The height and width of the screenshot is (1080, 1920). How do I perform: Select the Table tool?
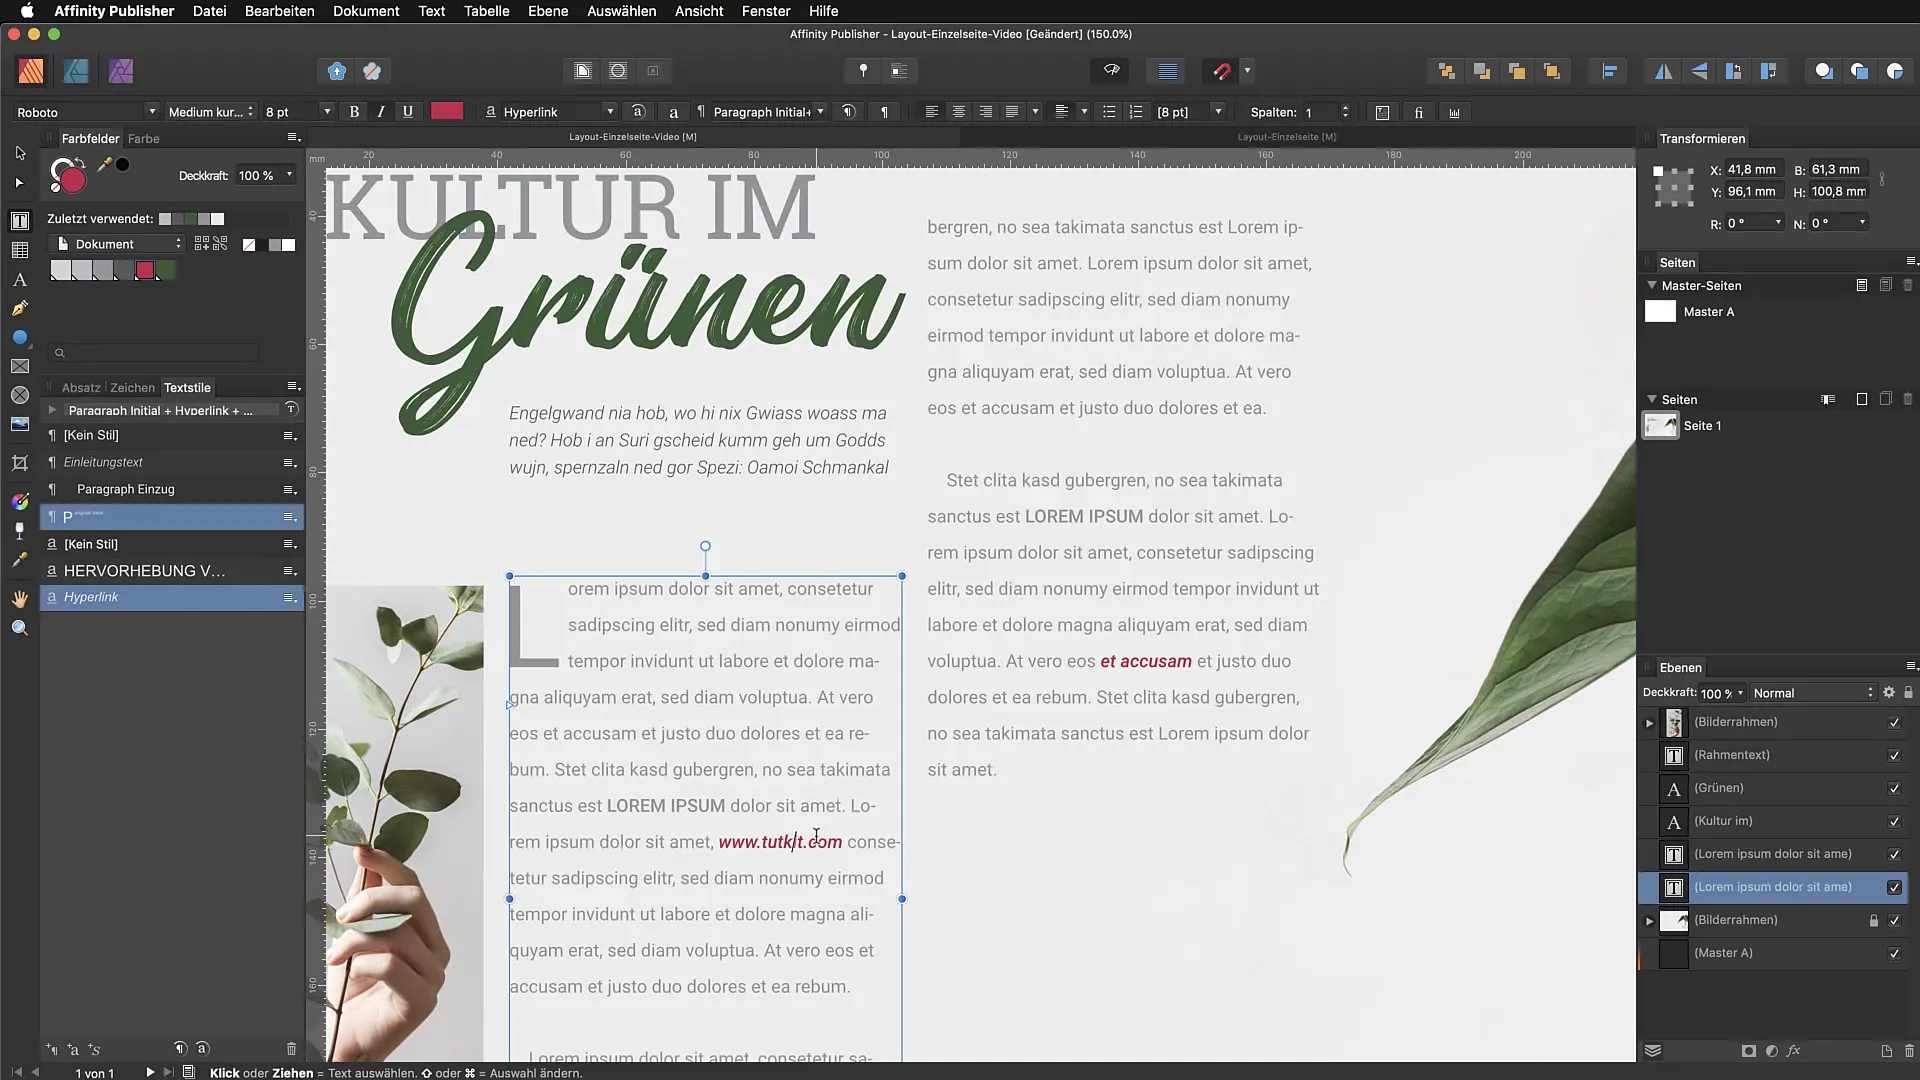click(x=20, y=250)
